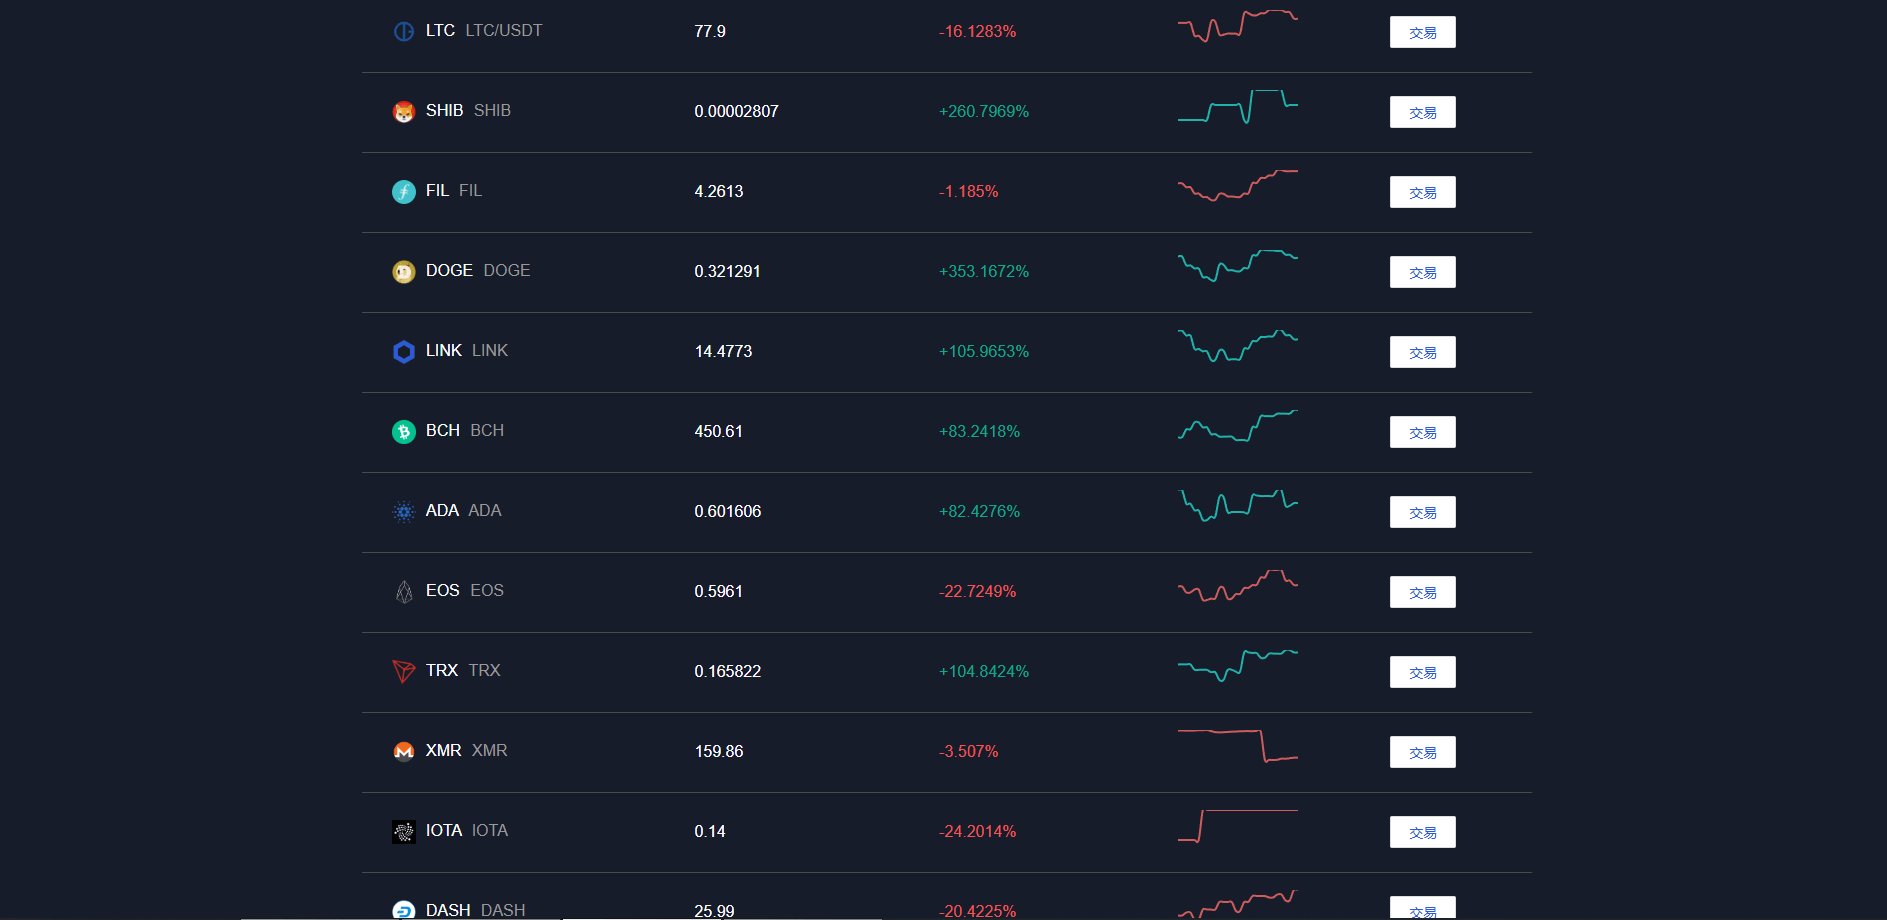Click the FIL coin icon
Image resolution: width=1887 pixels, height=920 pixels.
click(404, 192)
